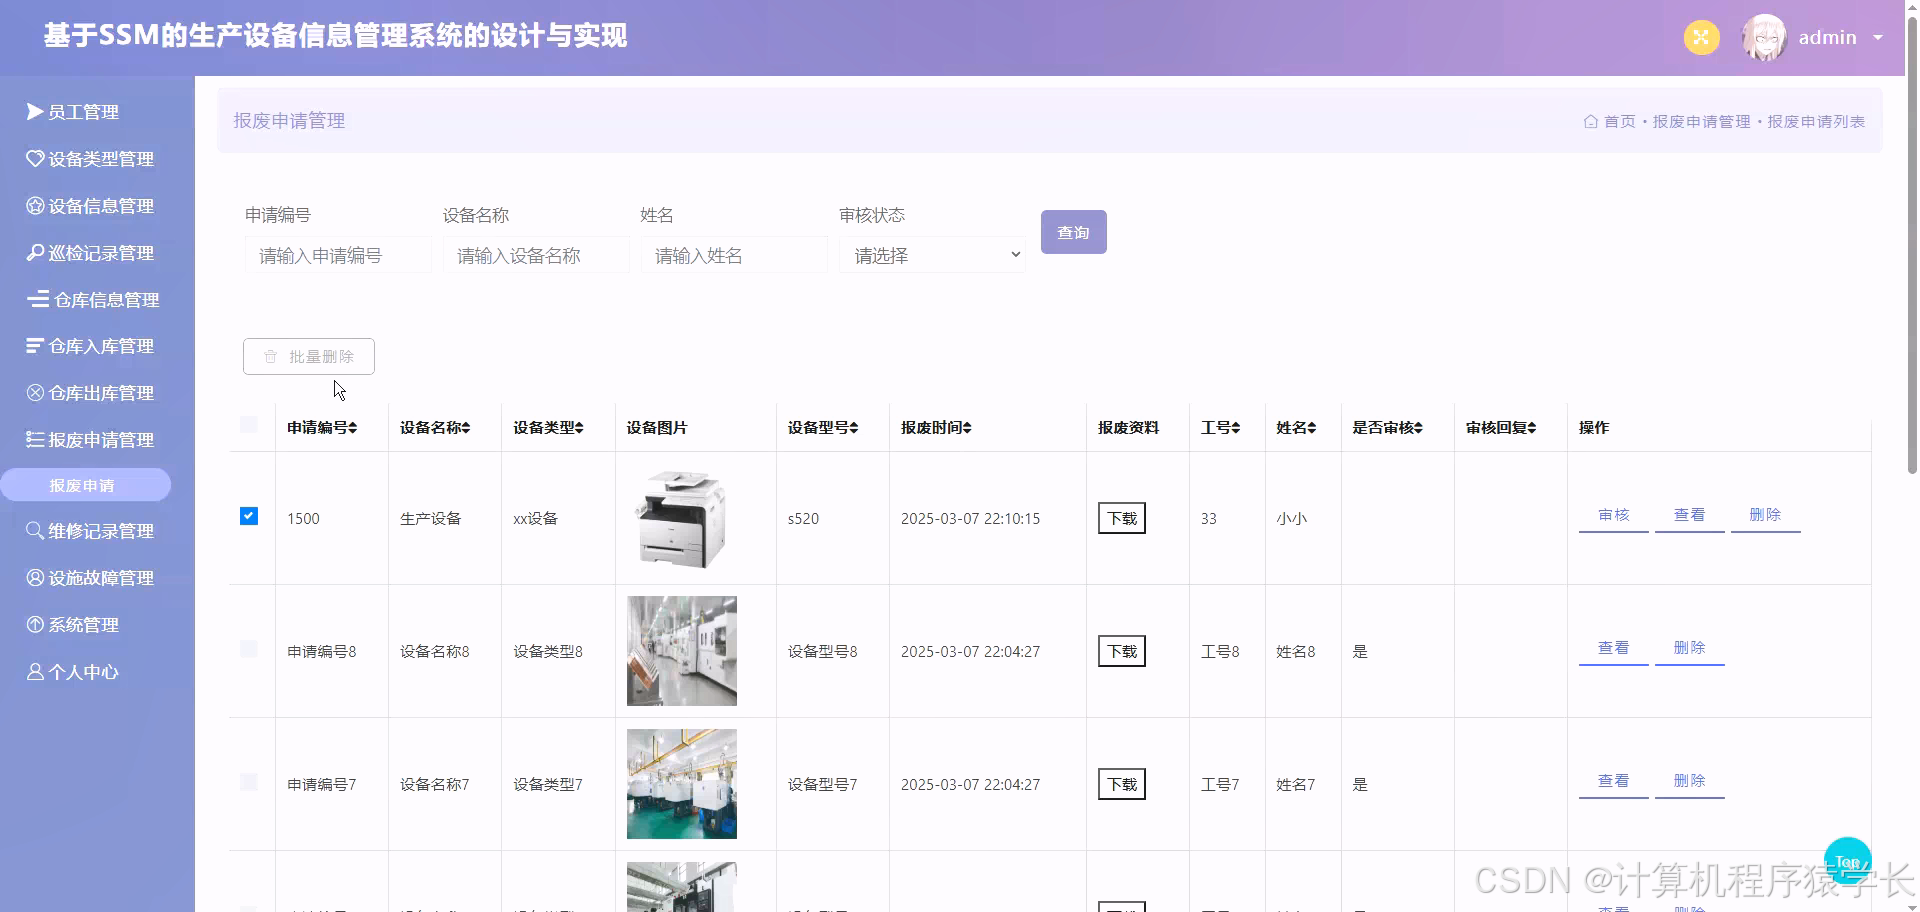Image resolution: width=1920 pixels, height=912 pixels.
Task: Click the home icon in breadcrumb
Action: pos(1590,121)
